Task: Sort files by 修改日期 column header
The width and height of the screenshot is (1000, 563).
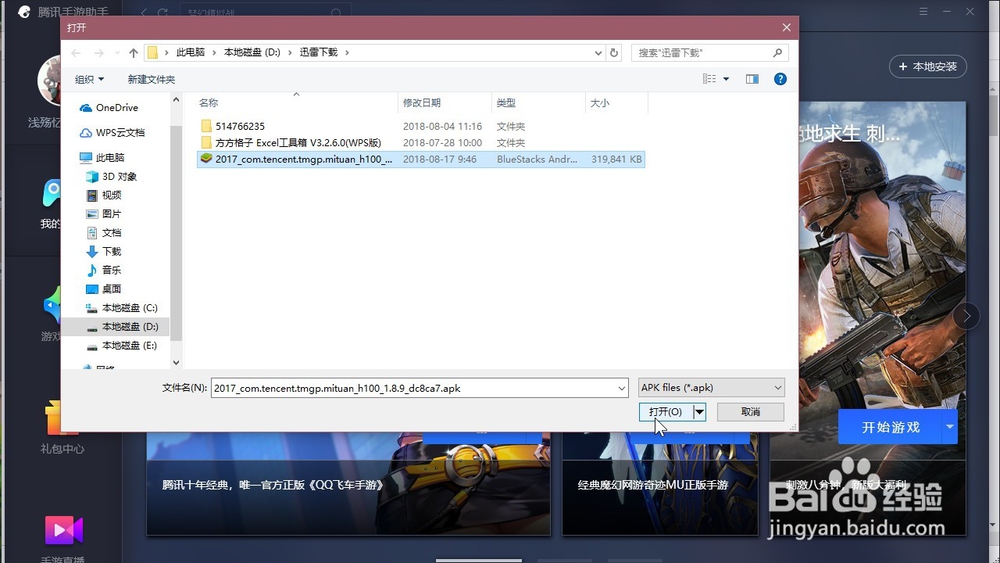Action: [x=445, y=103]
